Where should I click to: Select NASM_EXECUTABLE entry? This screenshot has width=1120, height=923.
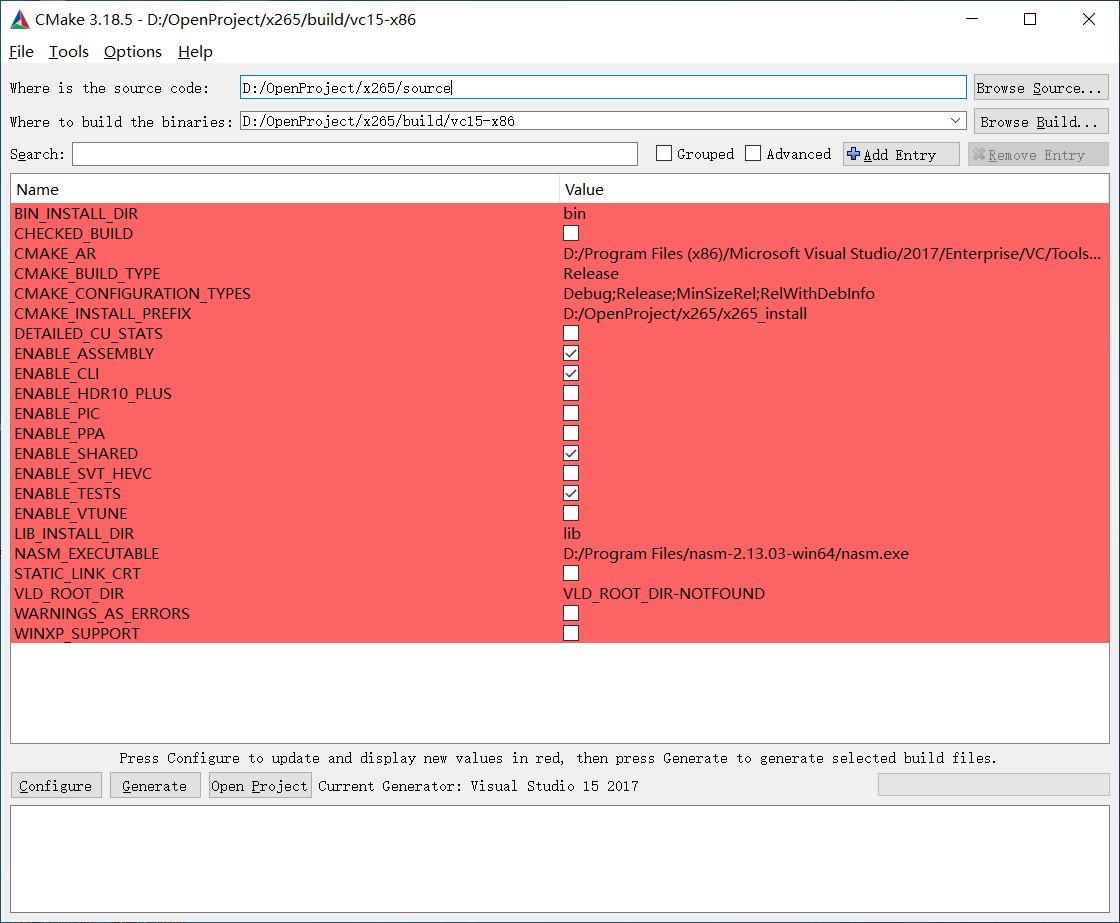(87, 554)
